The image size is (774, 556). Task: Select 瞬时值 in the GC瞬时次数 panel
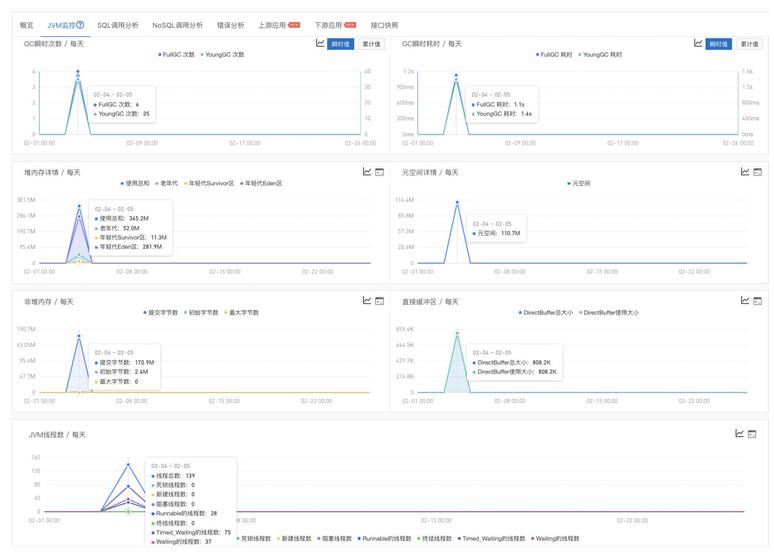coord(341,44)
